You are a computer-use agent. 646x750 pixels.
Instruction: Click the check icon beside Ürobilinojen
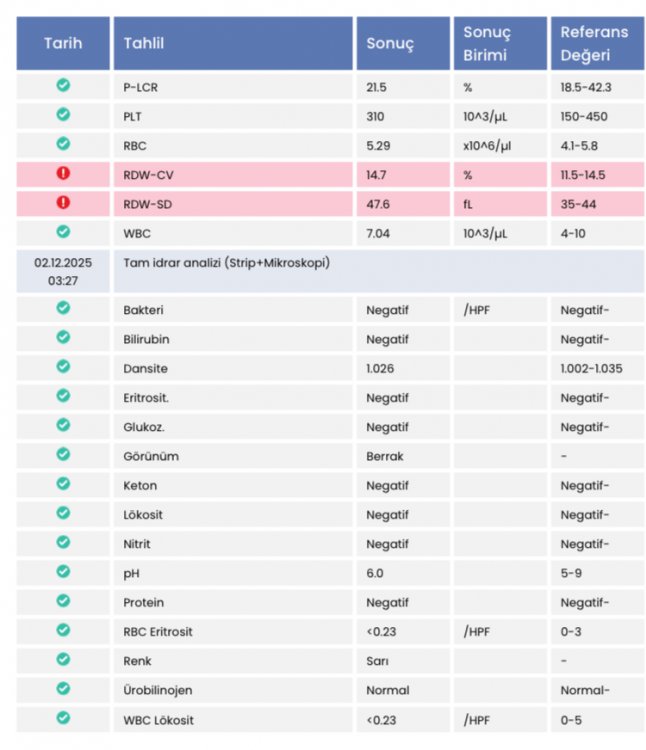point(63,688)
